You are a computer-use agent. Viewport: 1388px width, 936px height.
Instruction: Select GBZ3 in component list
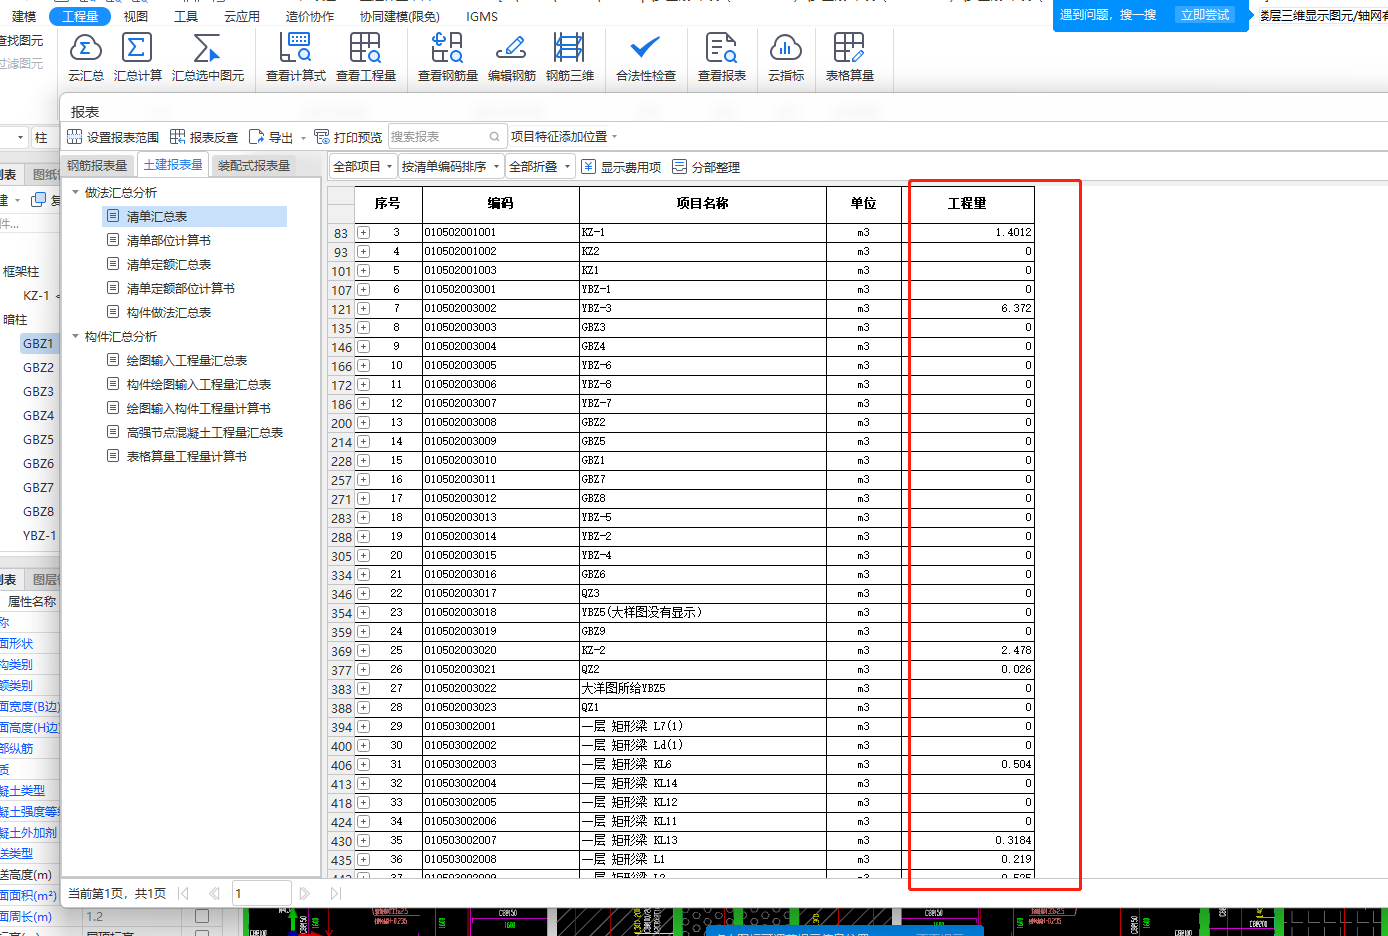click(x=39, y=392)
